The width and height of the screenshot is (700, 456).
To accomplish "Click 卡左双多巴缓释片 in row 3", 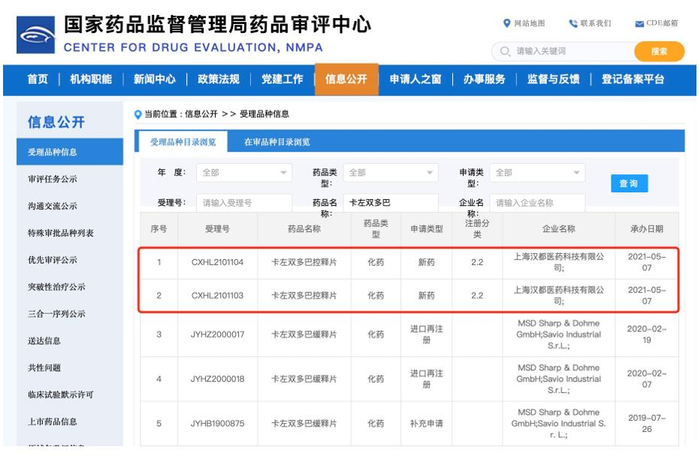I will (x=304, y=335).
